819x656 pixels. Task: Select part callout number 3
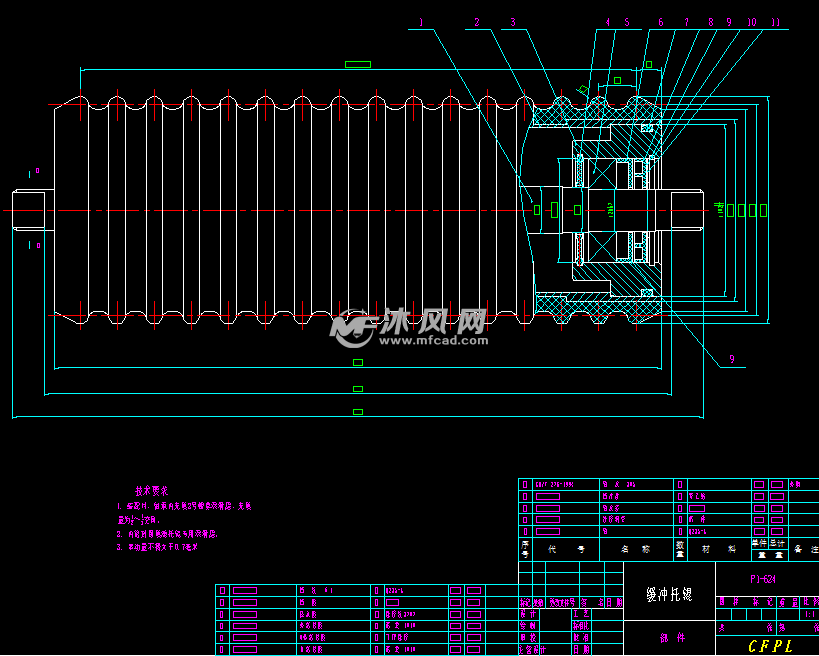click(x=513, y=21)
